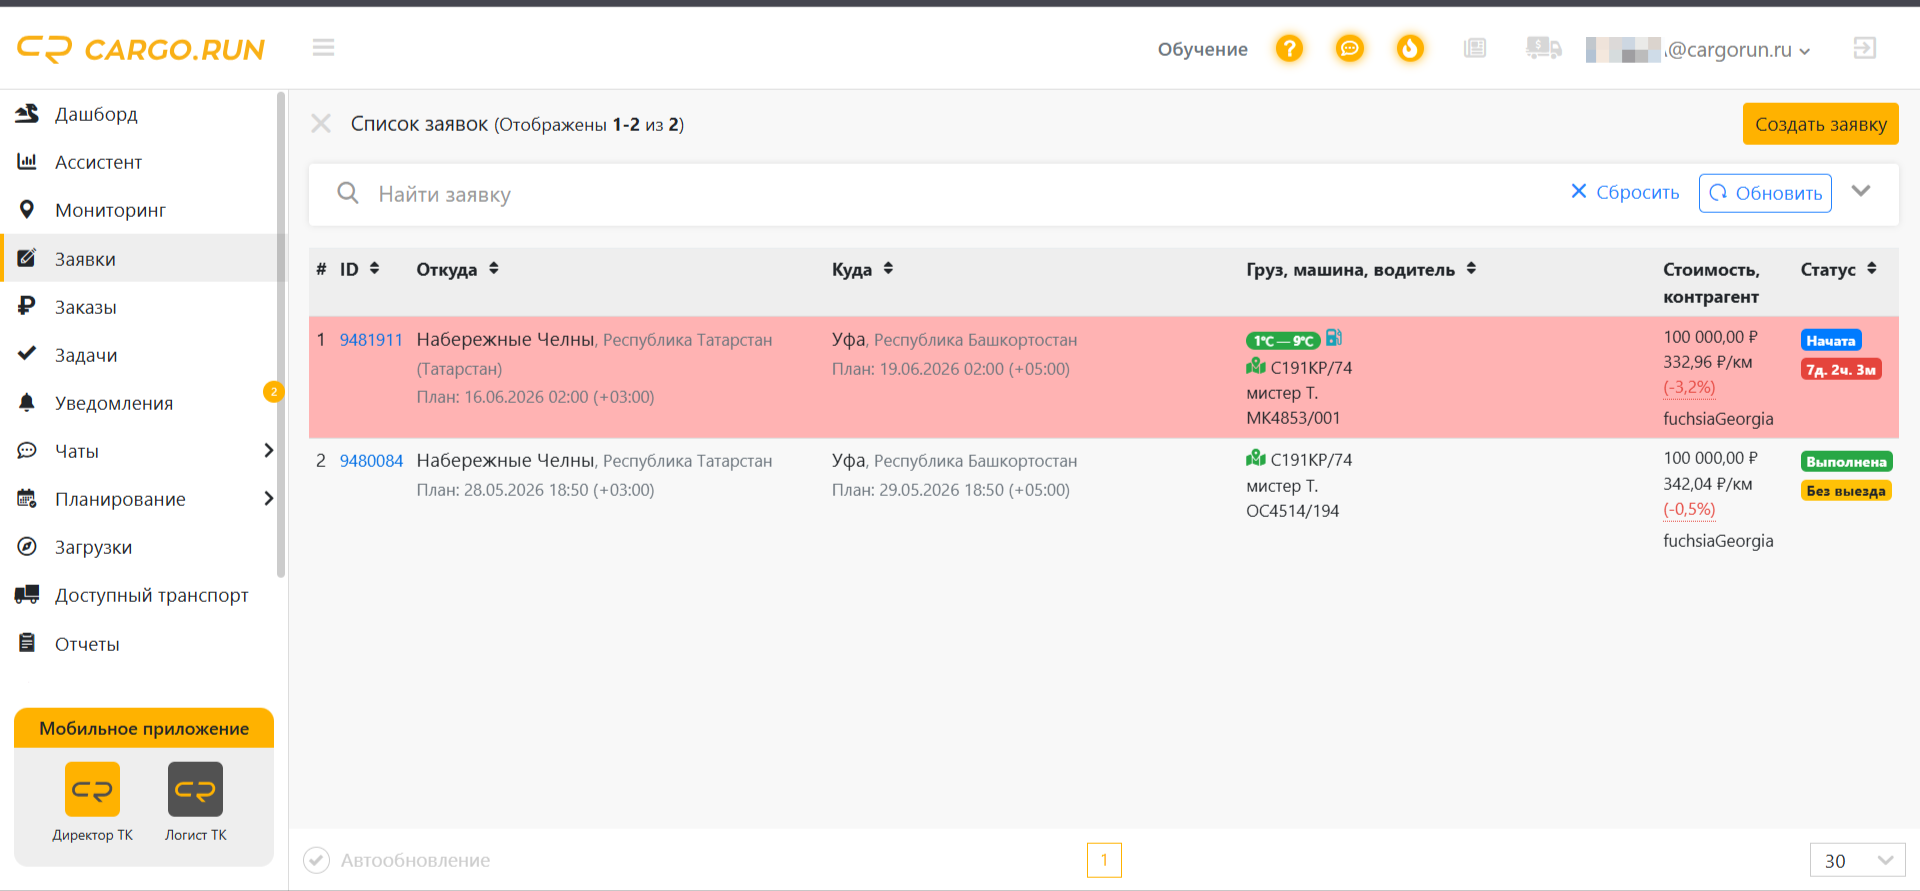This screenshot has height=891, width=1920.
Task: Click the (-3,2%) margin value
Action: click(x=1689, y=387)
